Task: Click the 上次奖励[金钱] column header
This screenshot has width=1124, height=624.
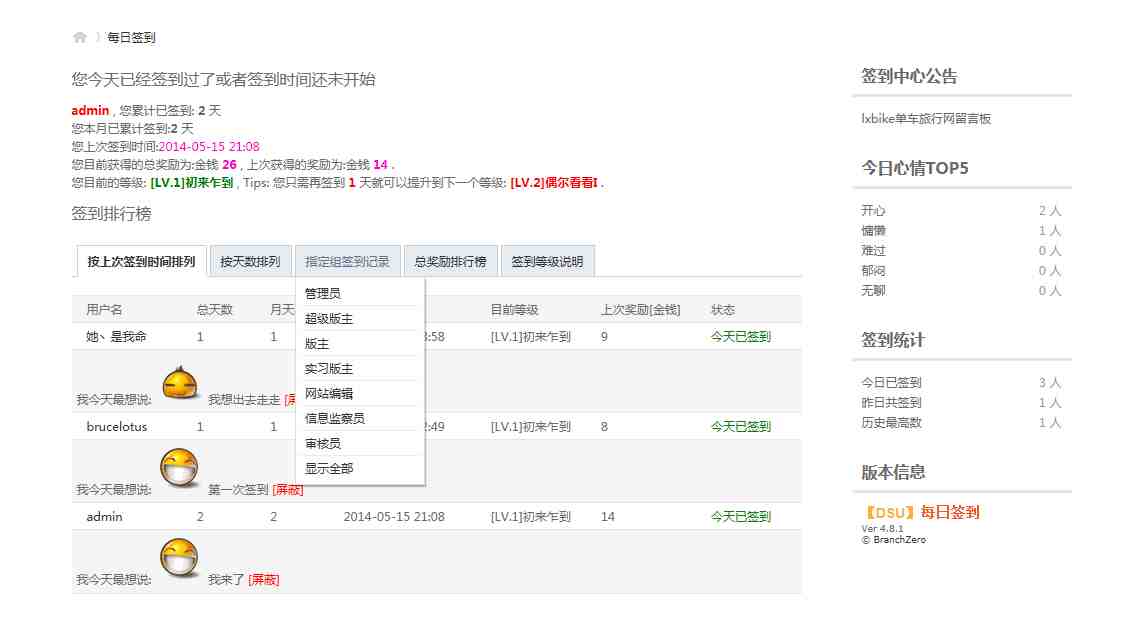Action: point(641,310)
